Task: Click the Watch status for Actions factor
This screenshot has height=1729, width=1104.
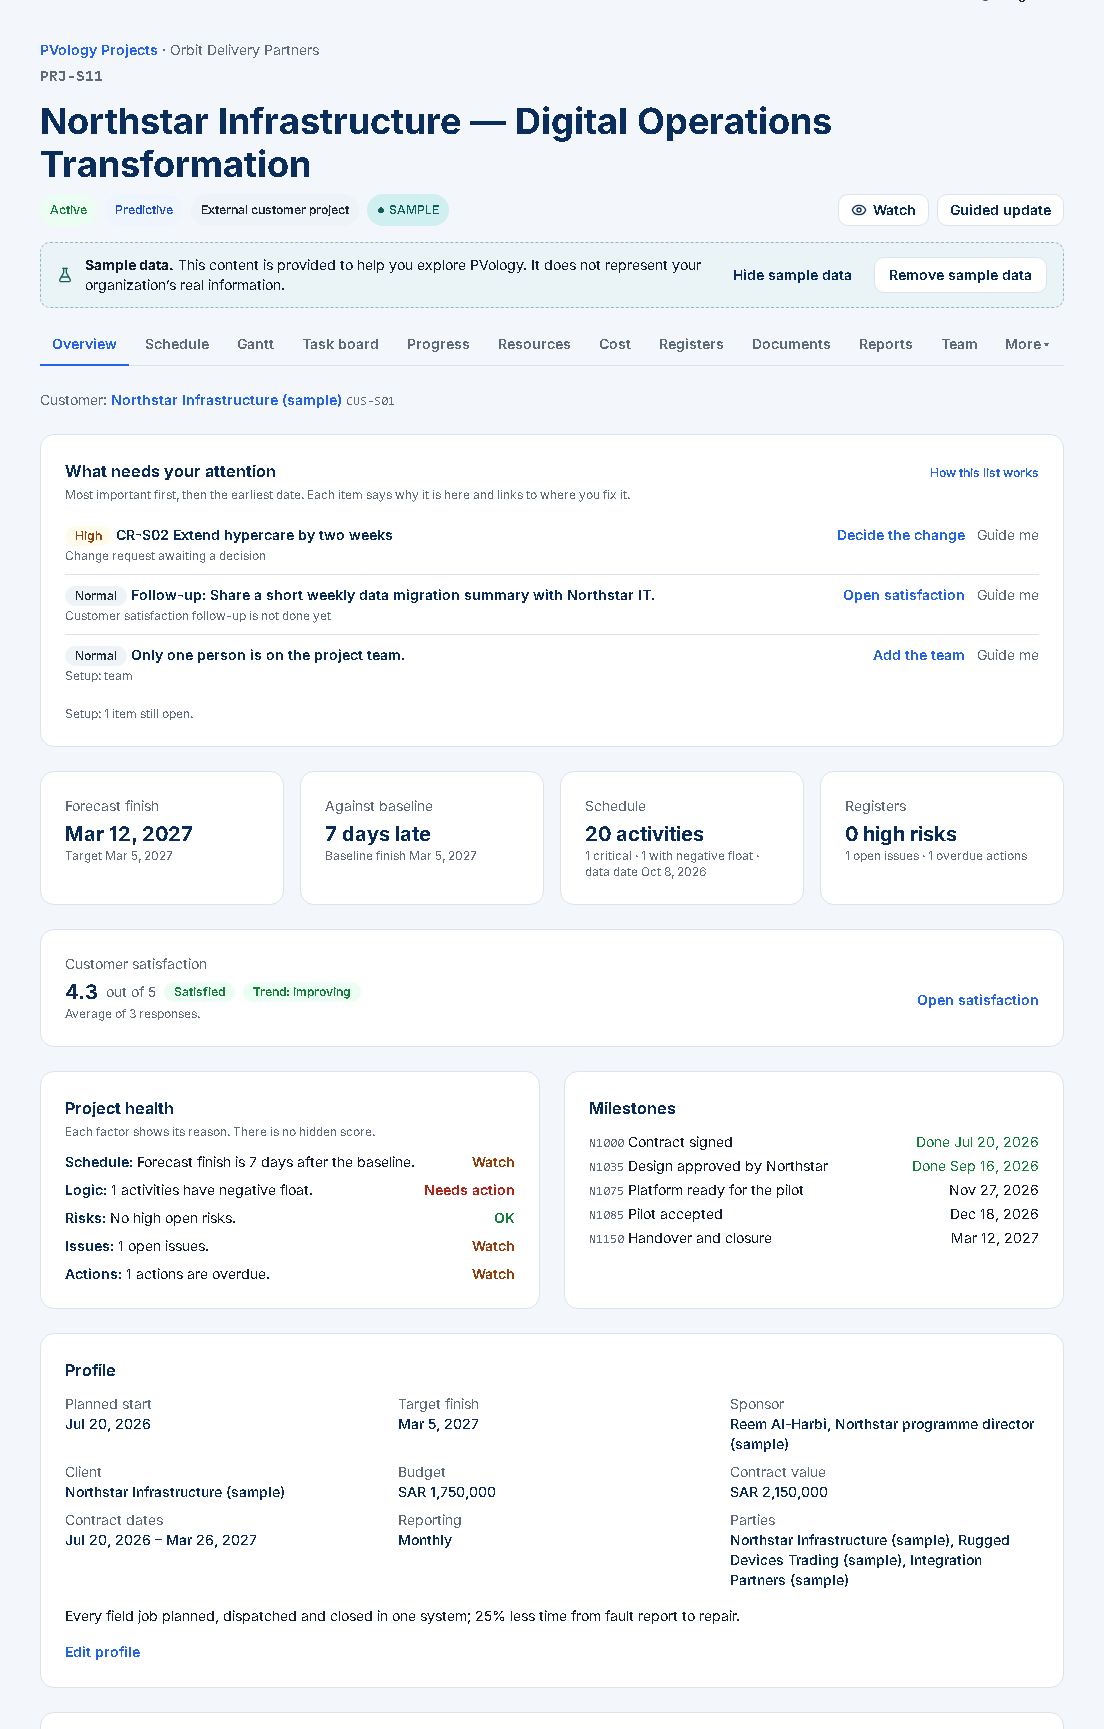Action: (x=493, y=1274)
